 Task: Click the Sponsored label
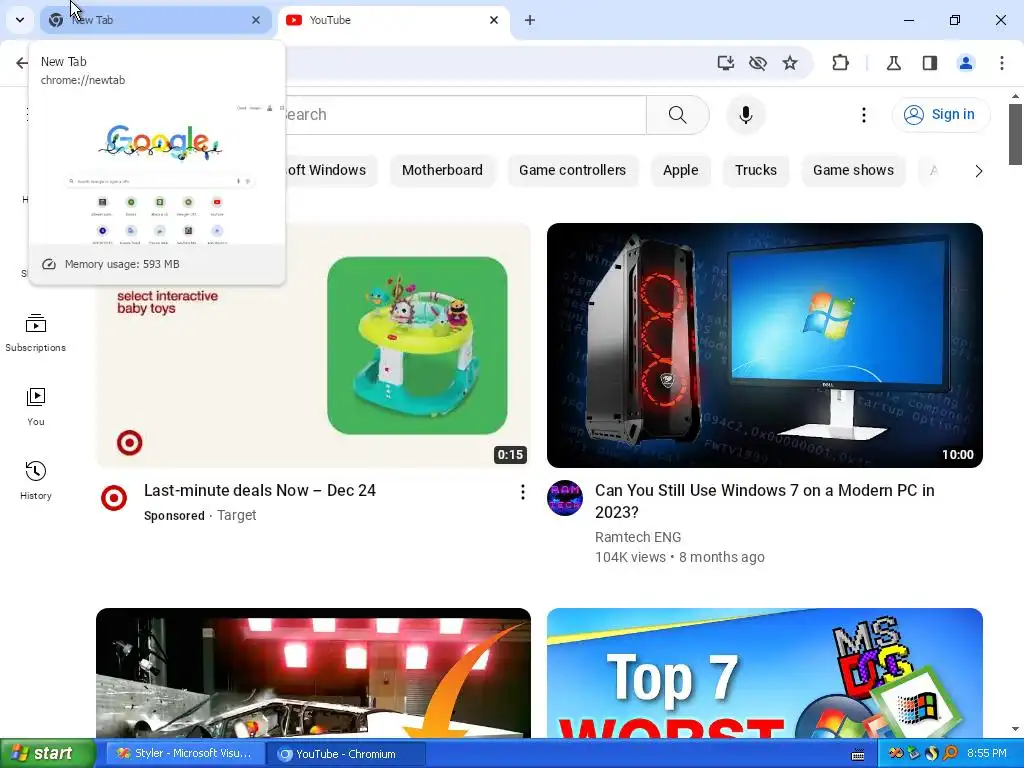174,515
